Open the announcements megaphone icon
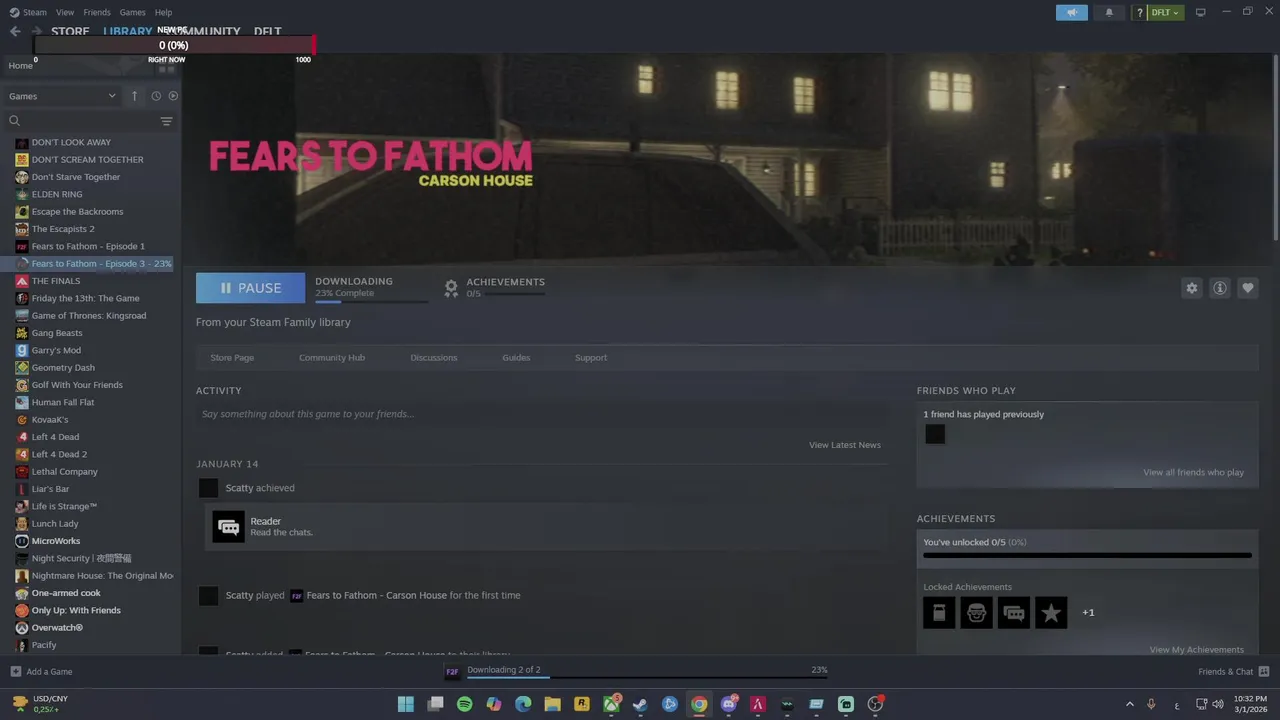This screenshot has width=1280, height=720. [1072, 12]
